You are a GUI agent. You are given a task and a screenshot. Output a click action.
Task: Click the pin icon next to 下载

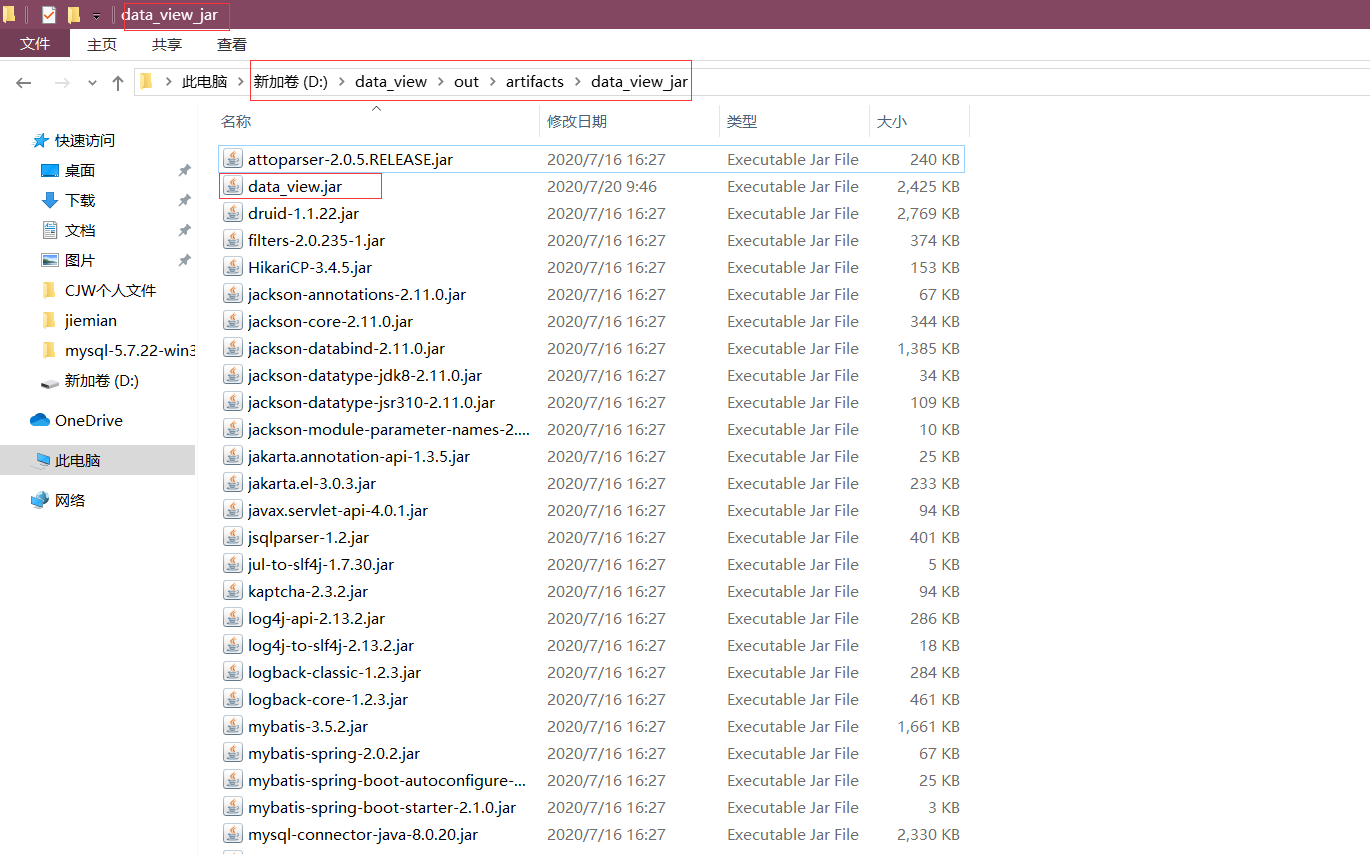click(x=184, y=201)
